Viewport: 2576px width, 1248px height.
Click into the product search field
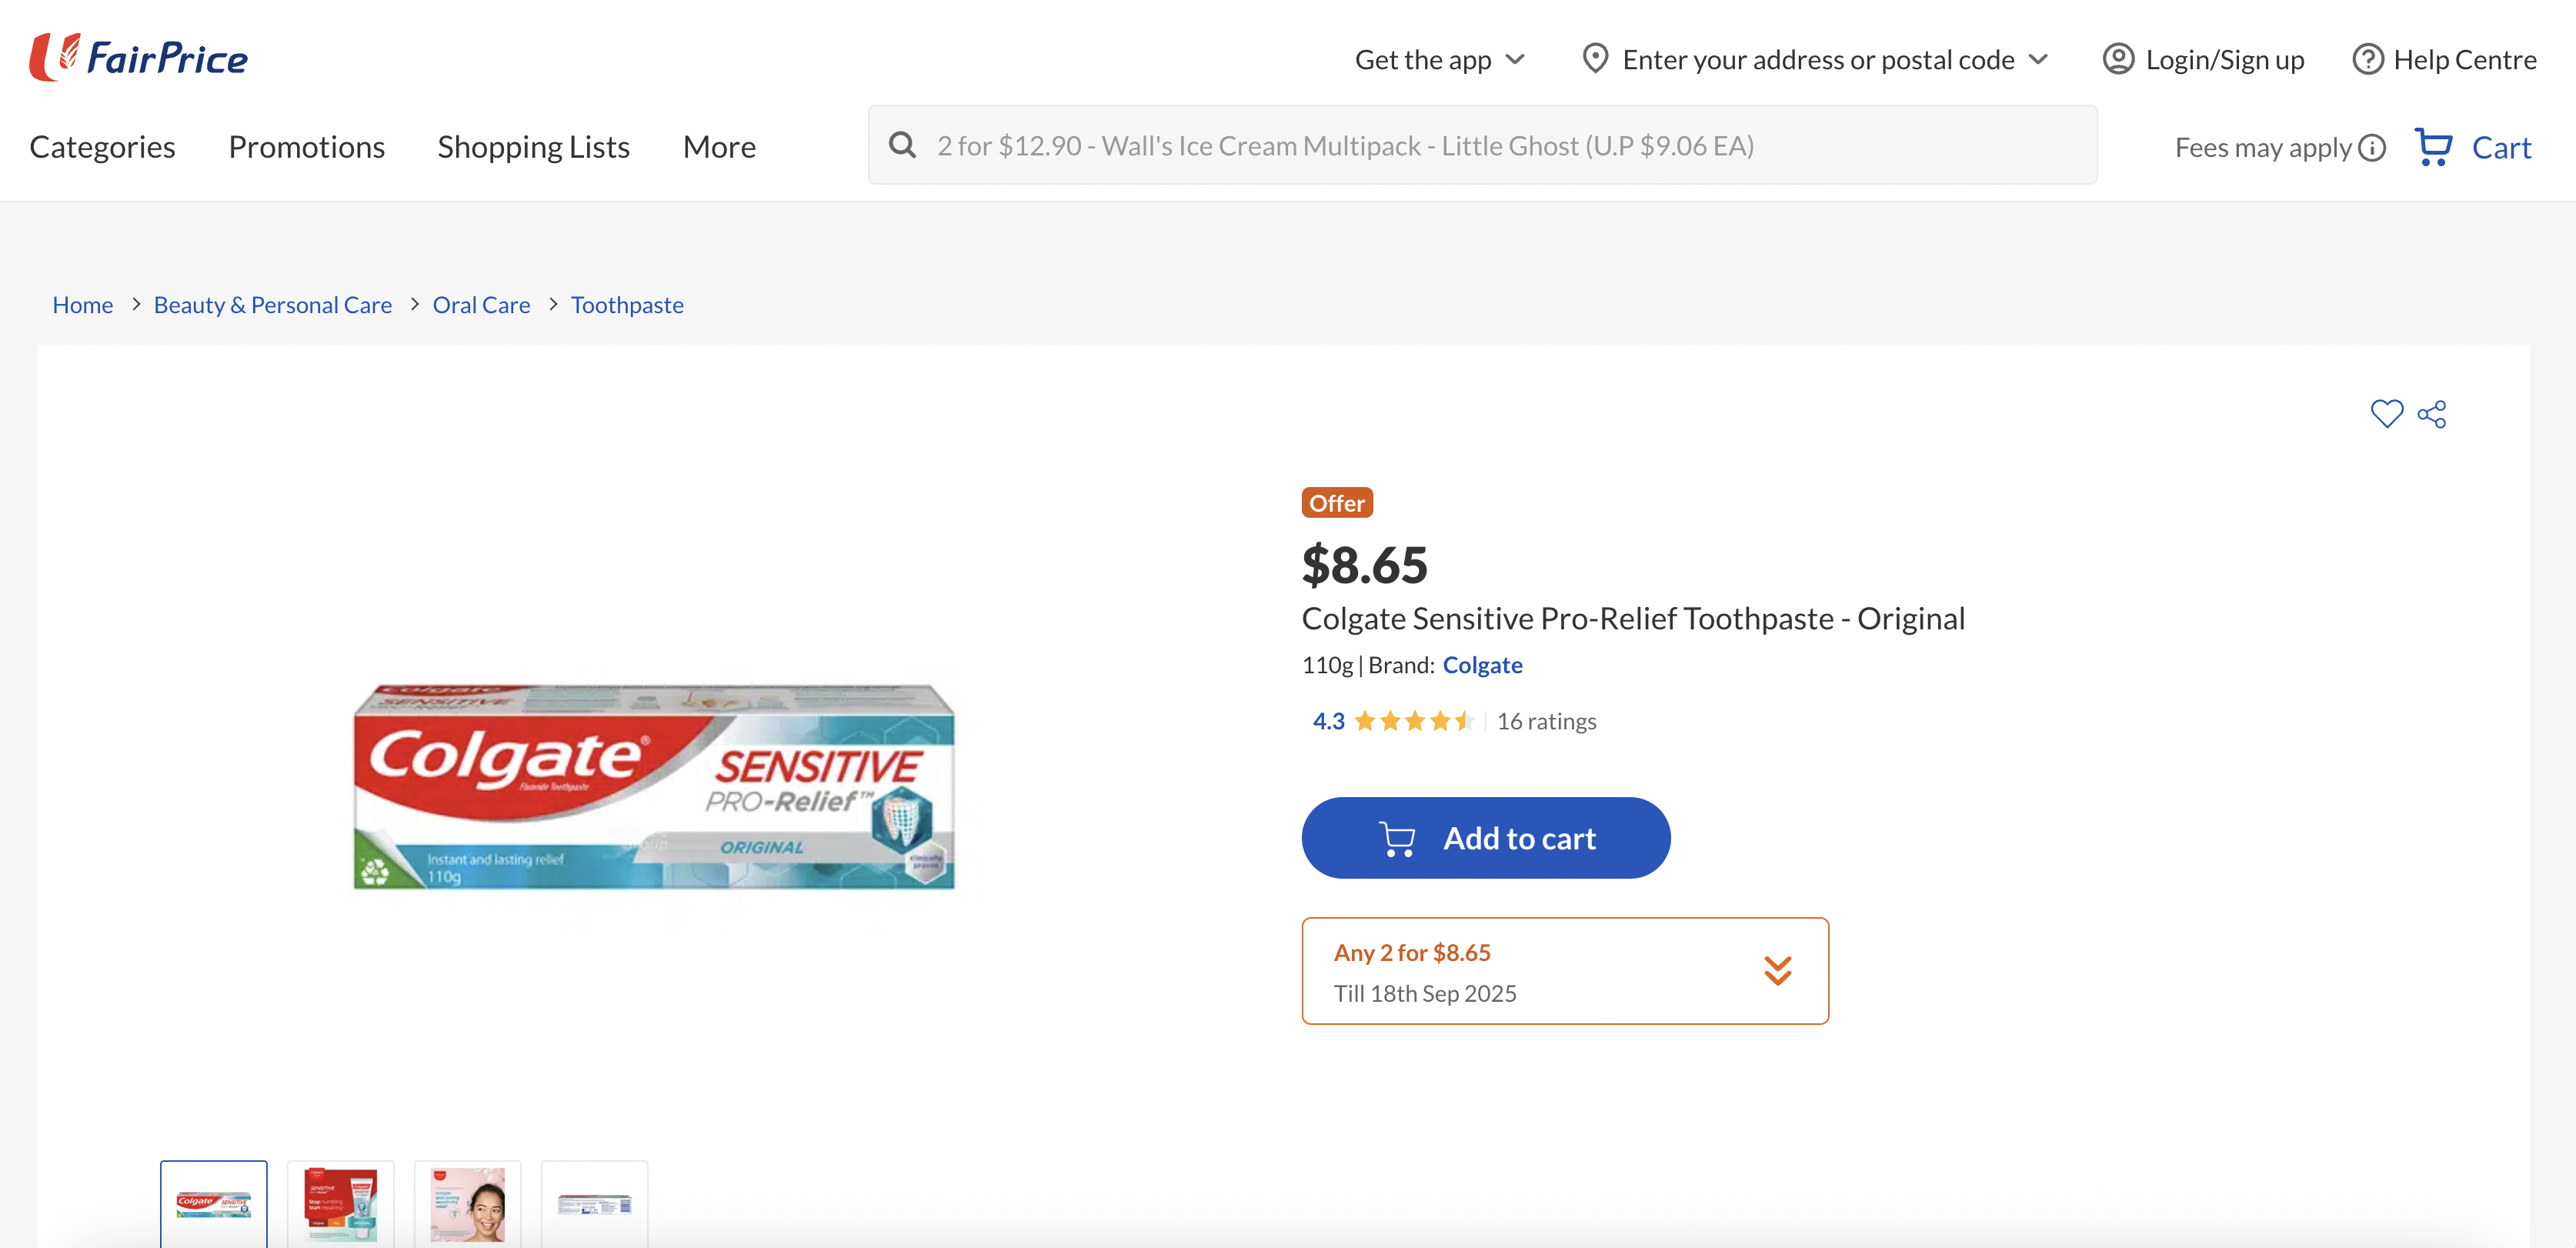1500,145
